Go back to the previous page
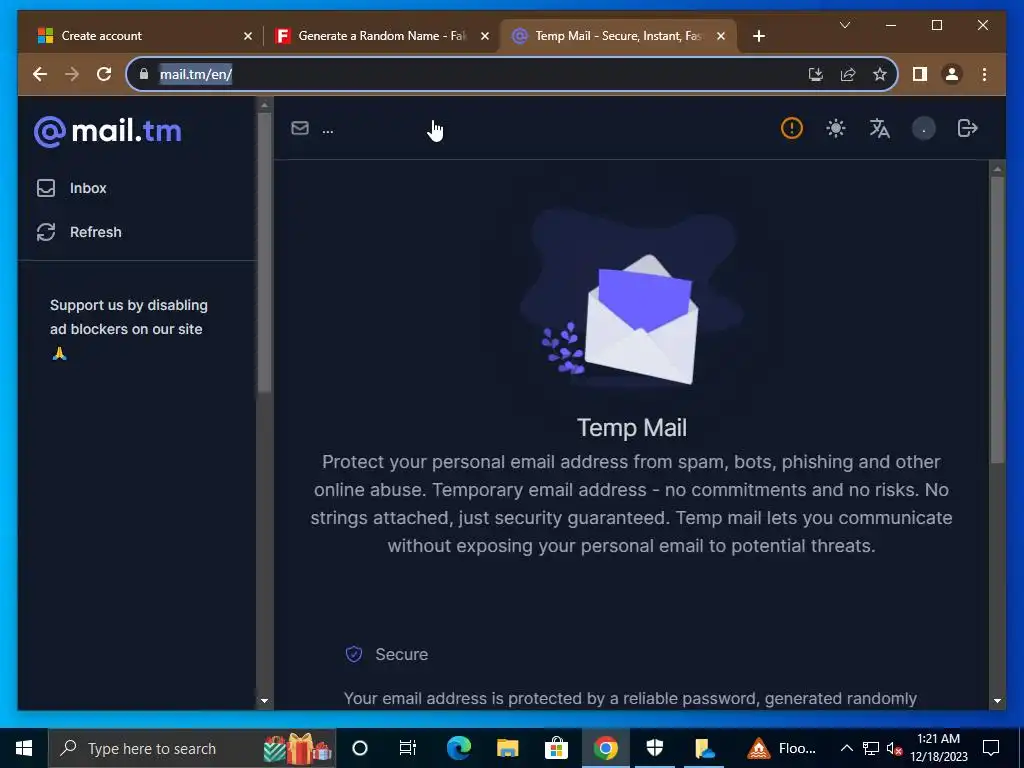 [40, 74]
